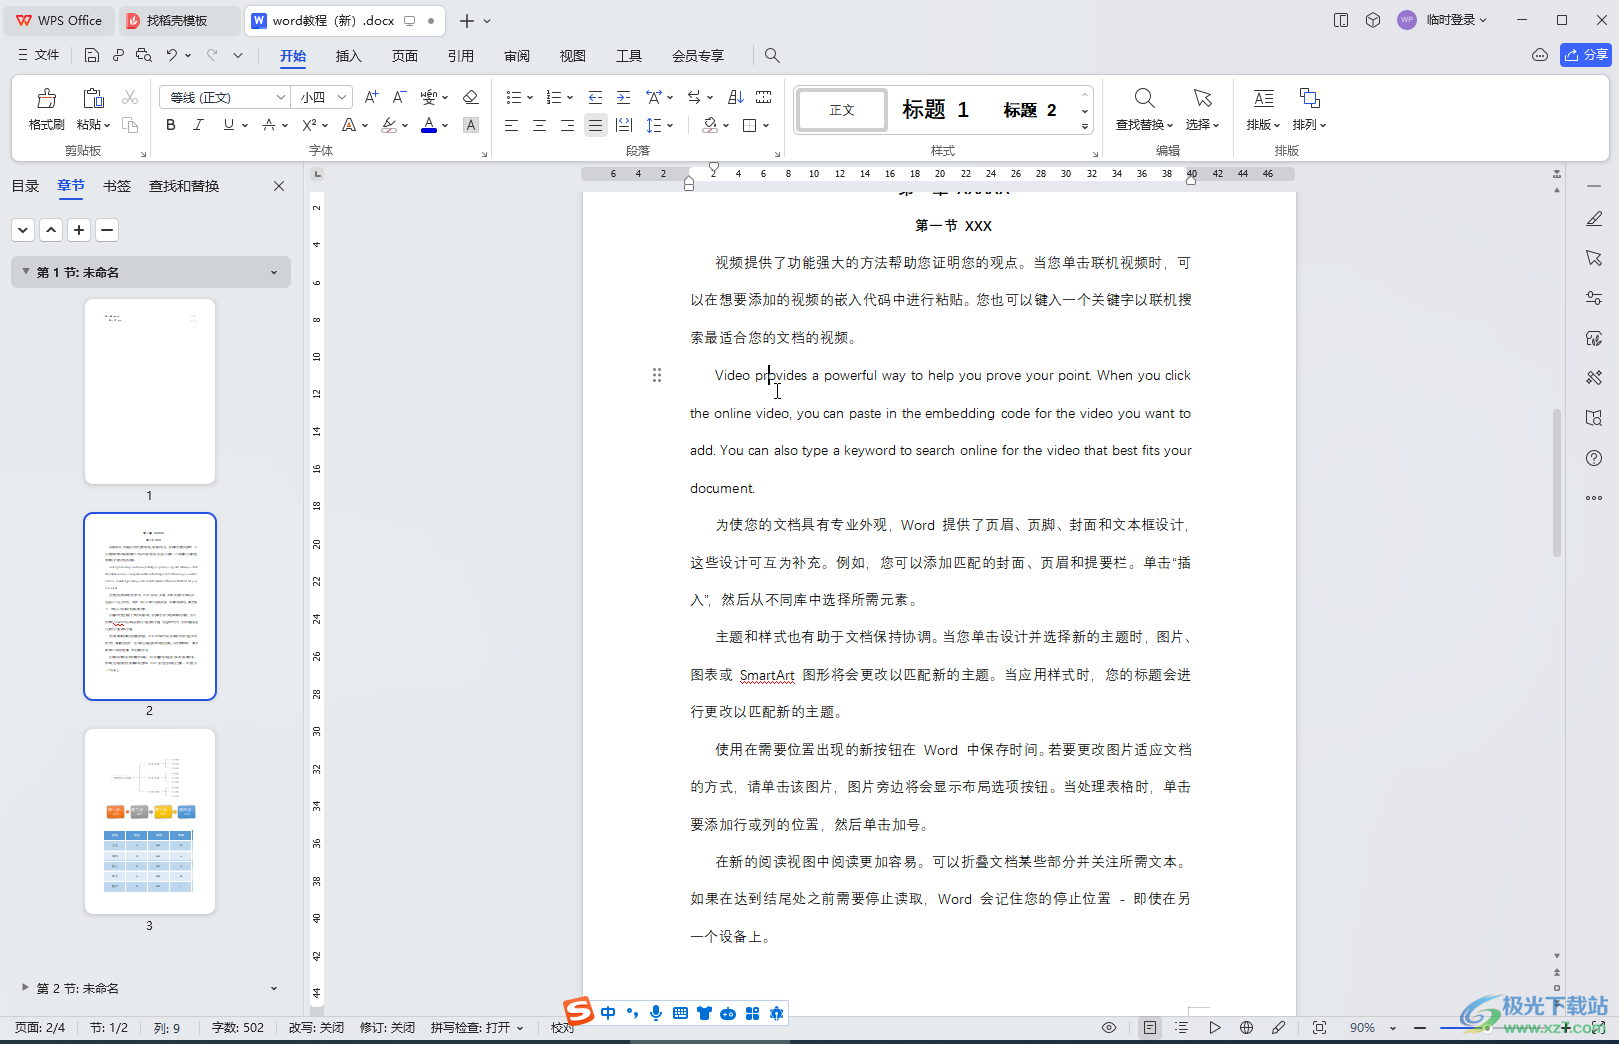Toggle underline formatting
Screen dimensions: 1619x1044
coord(229,125)
